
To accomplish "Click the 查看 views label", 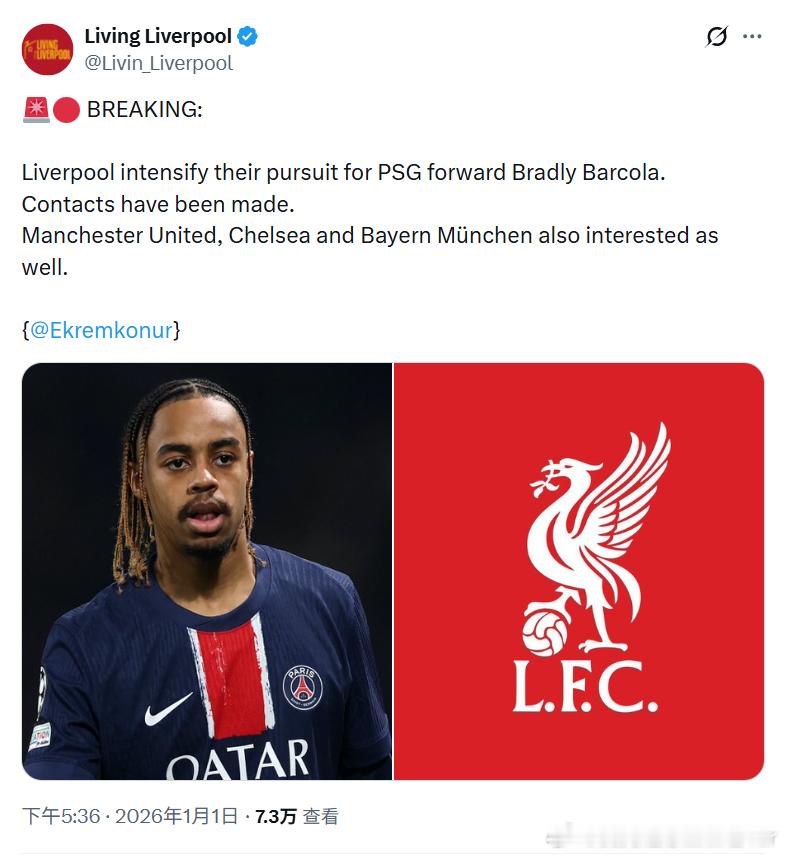I will click(321, 816).
